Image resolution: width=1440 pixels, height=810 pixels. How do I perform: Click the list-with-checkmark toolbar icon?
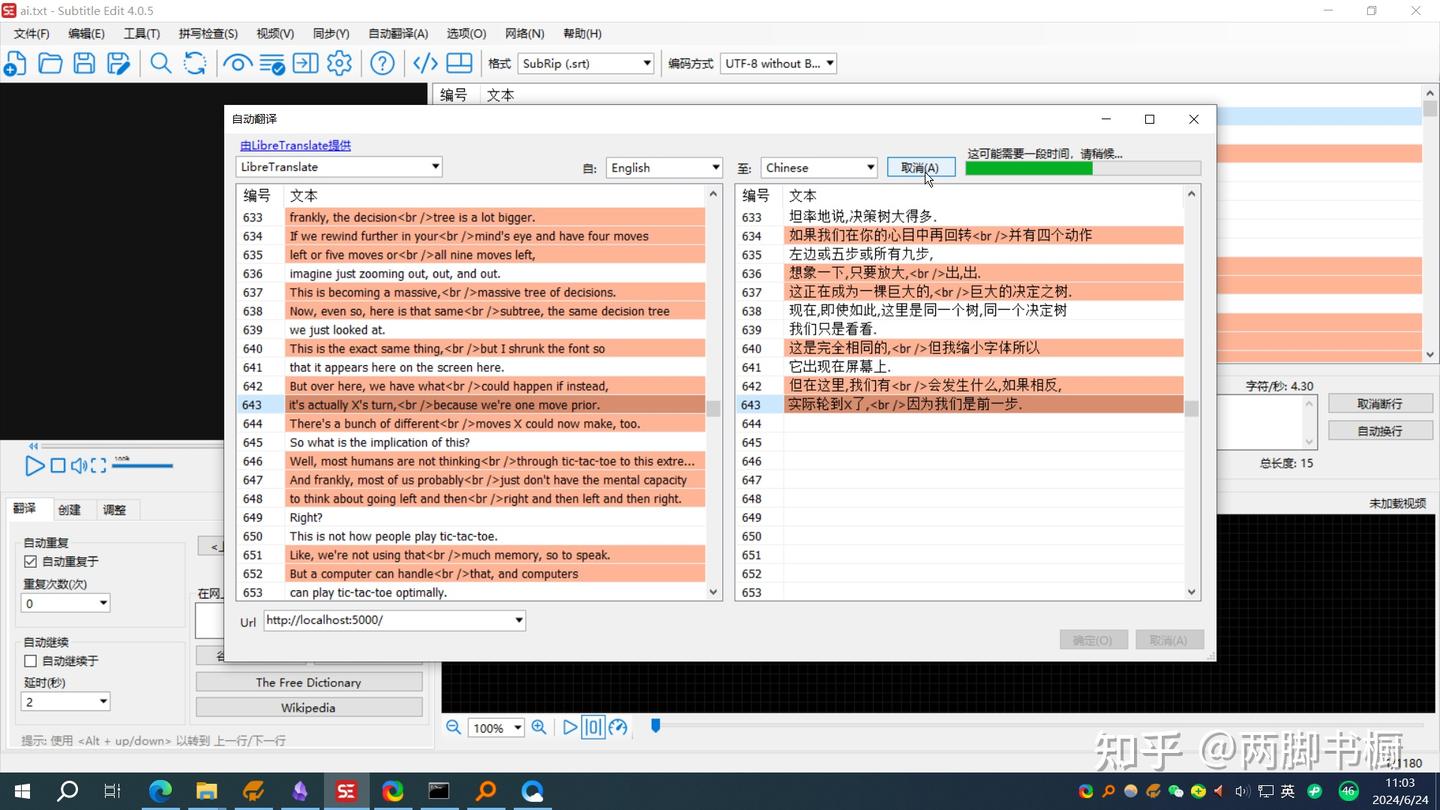(271, 64)
